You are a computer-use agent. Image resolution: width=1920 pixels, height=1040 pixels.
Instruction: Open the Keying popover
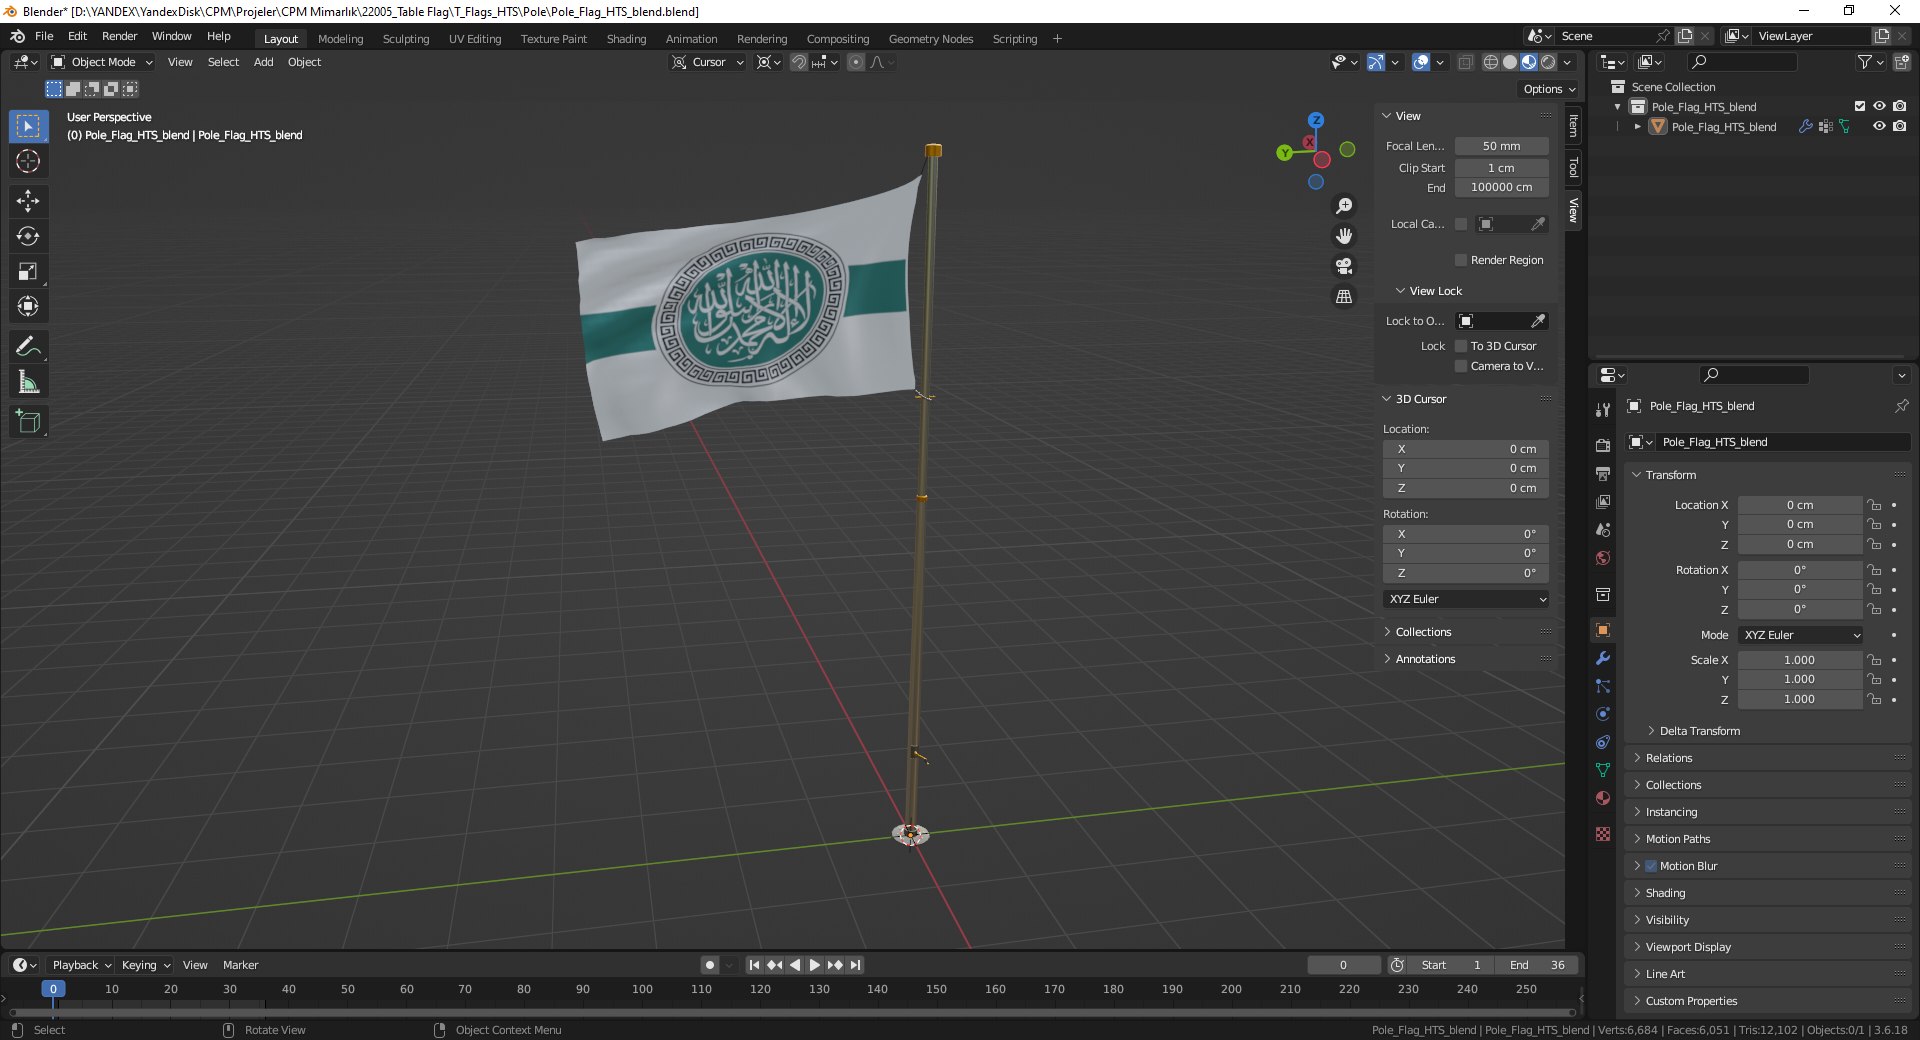pos(145,965)
